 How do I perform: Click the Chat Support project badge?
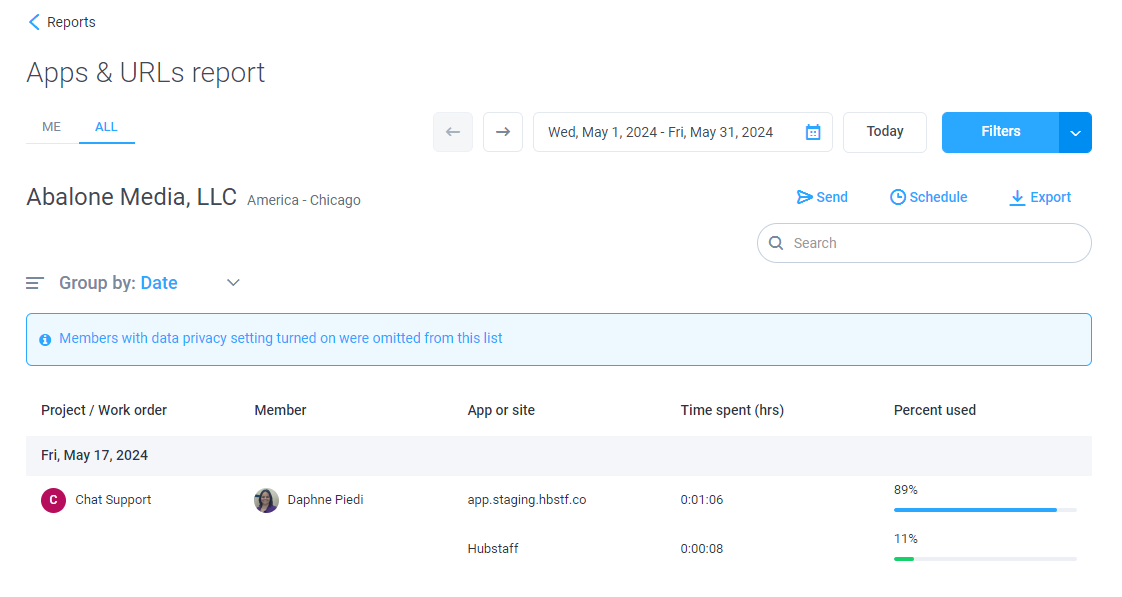click(53, 500)
